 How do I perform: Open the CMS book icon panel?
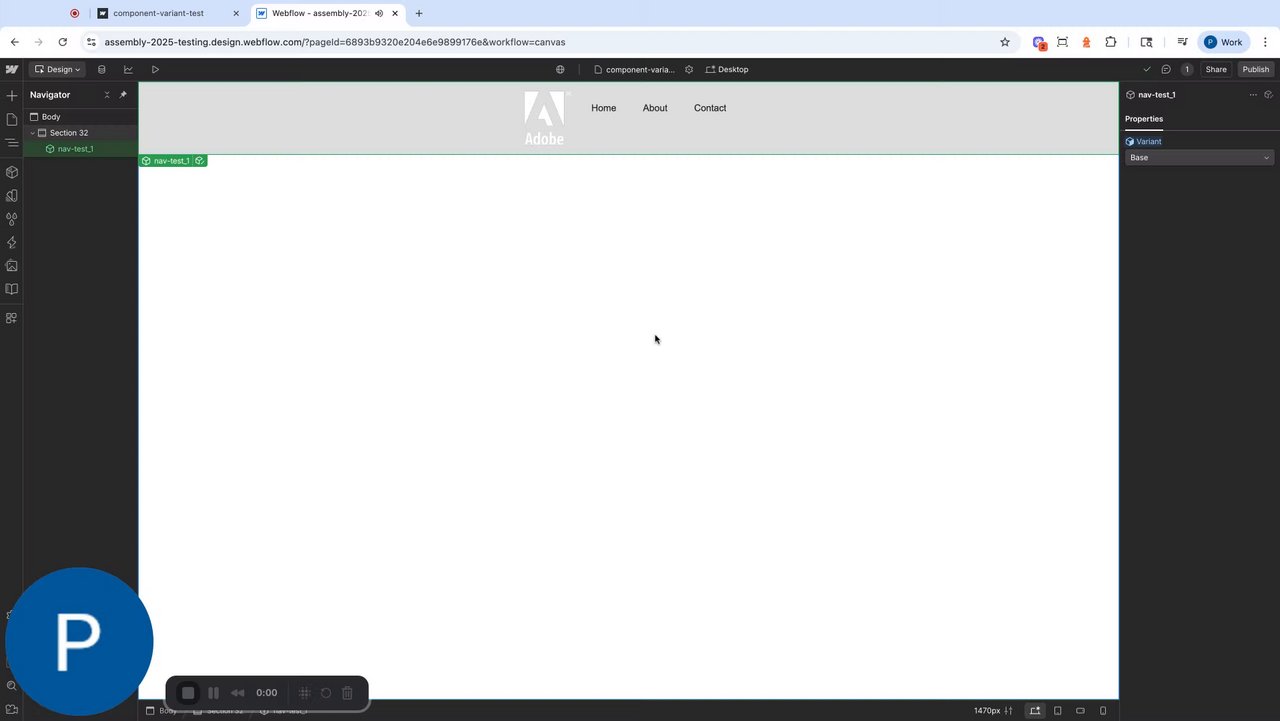tap(12, 289)
